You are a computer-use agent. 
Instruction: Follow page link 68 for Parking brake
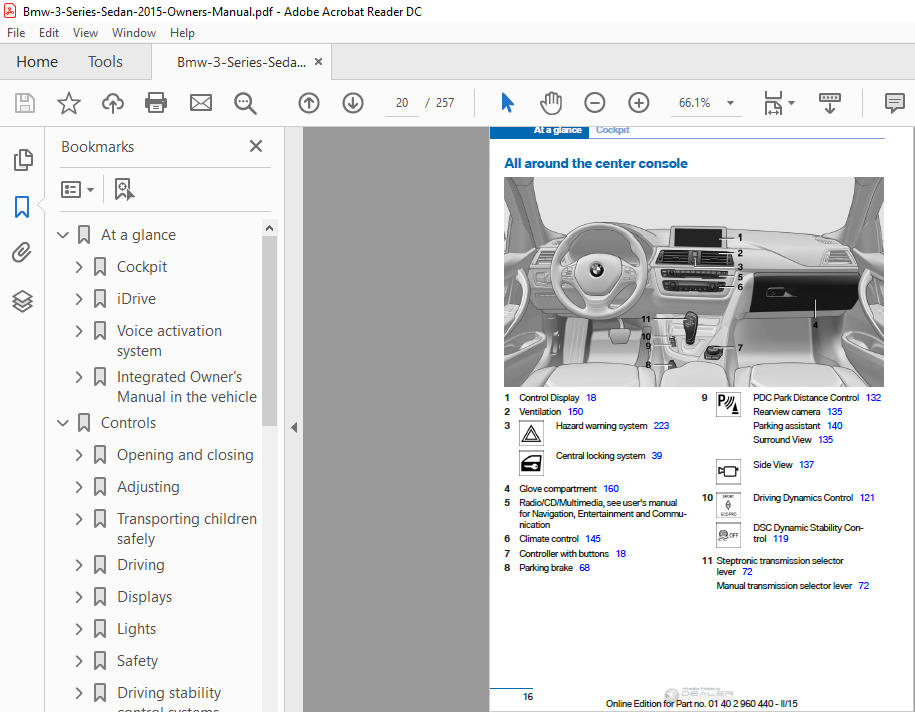[585, 568]
